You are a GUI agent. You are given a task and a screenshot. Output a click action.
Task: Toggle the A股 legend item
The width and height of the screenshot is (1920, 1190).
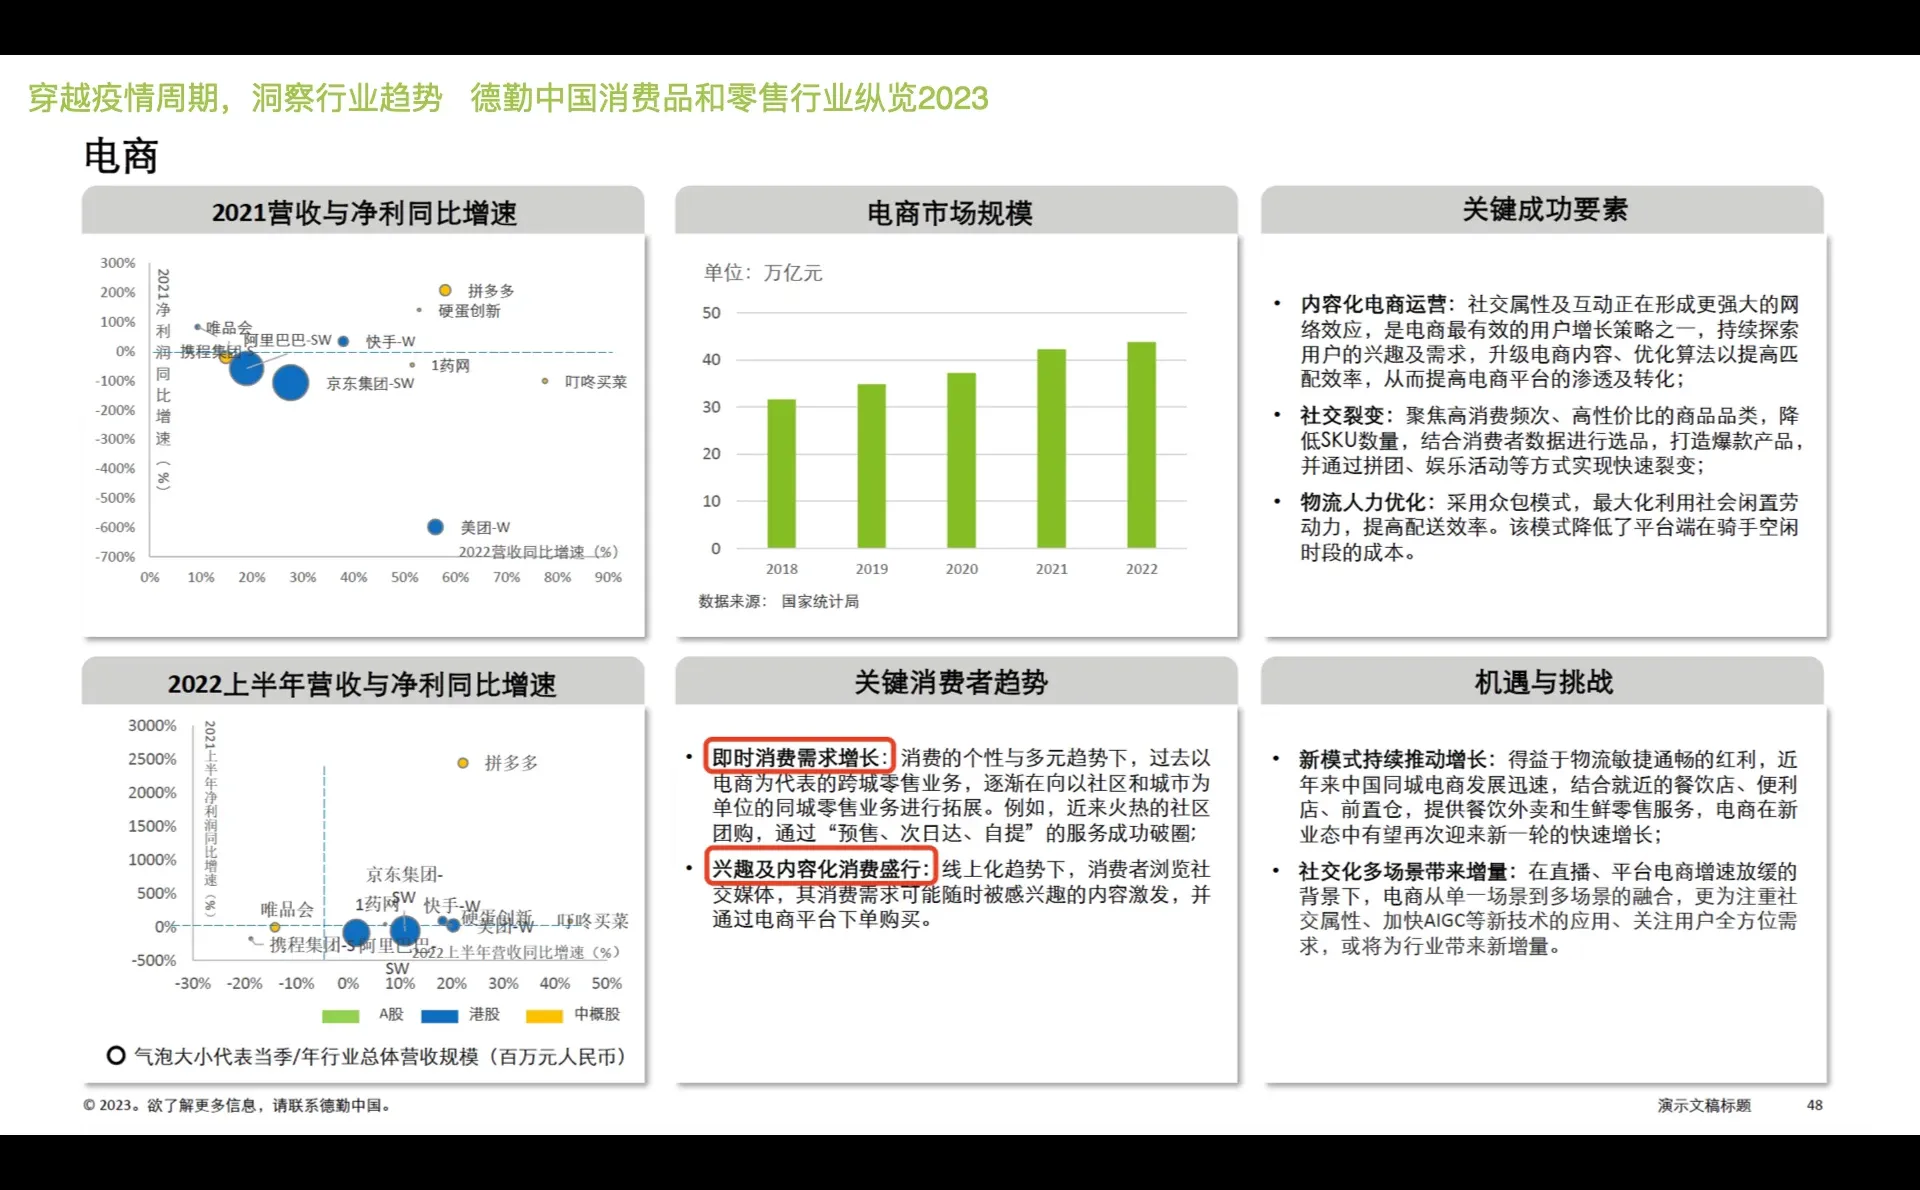pyautogui.click(x=342, y=1016)
